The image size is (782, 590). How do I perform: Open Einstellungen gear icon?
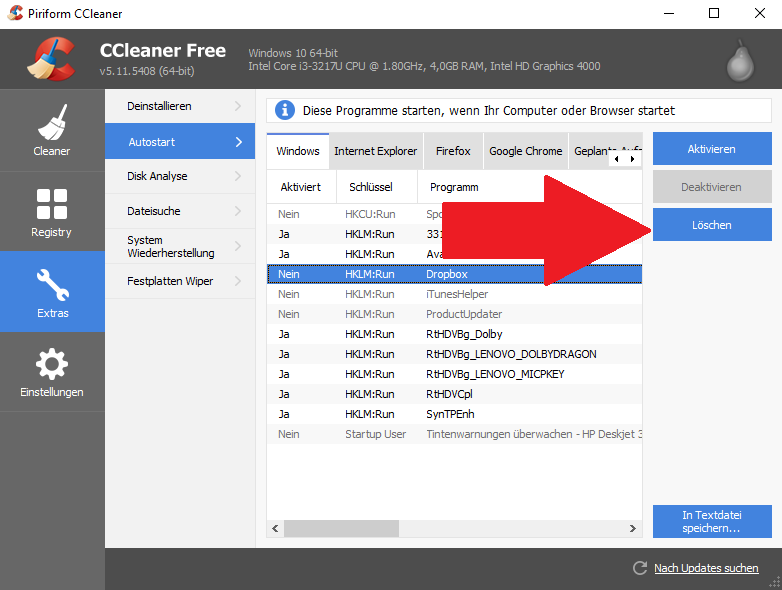(51, 371)
